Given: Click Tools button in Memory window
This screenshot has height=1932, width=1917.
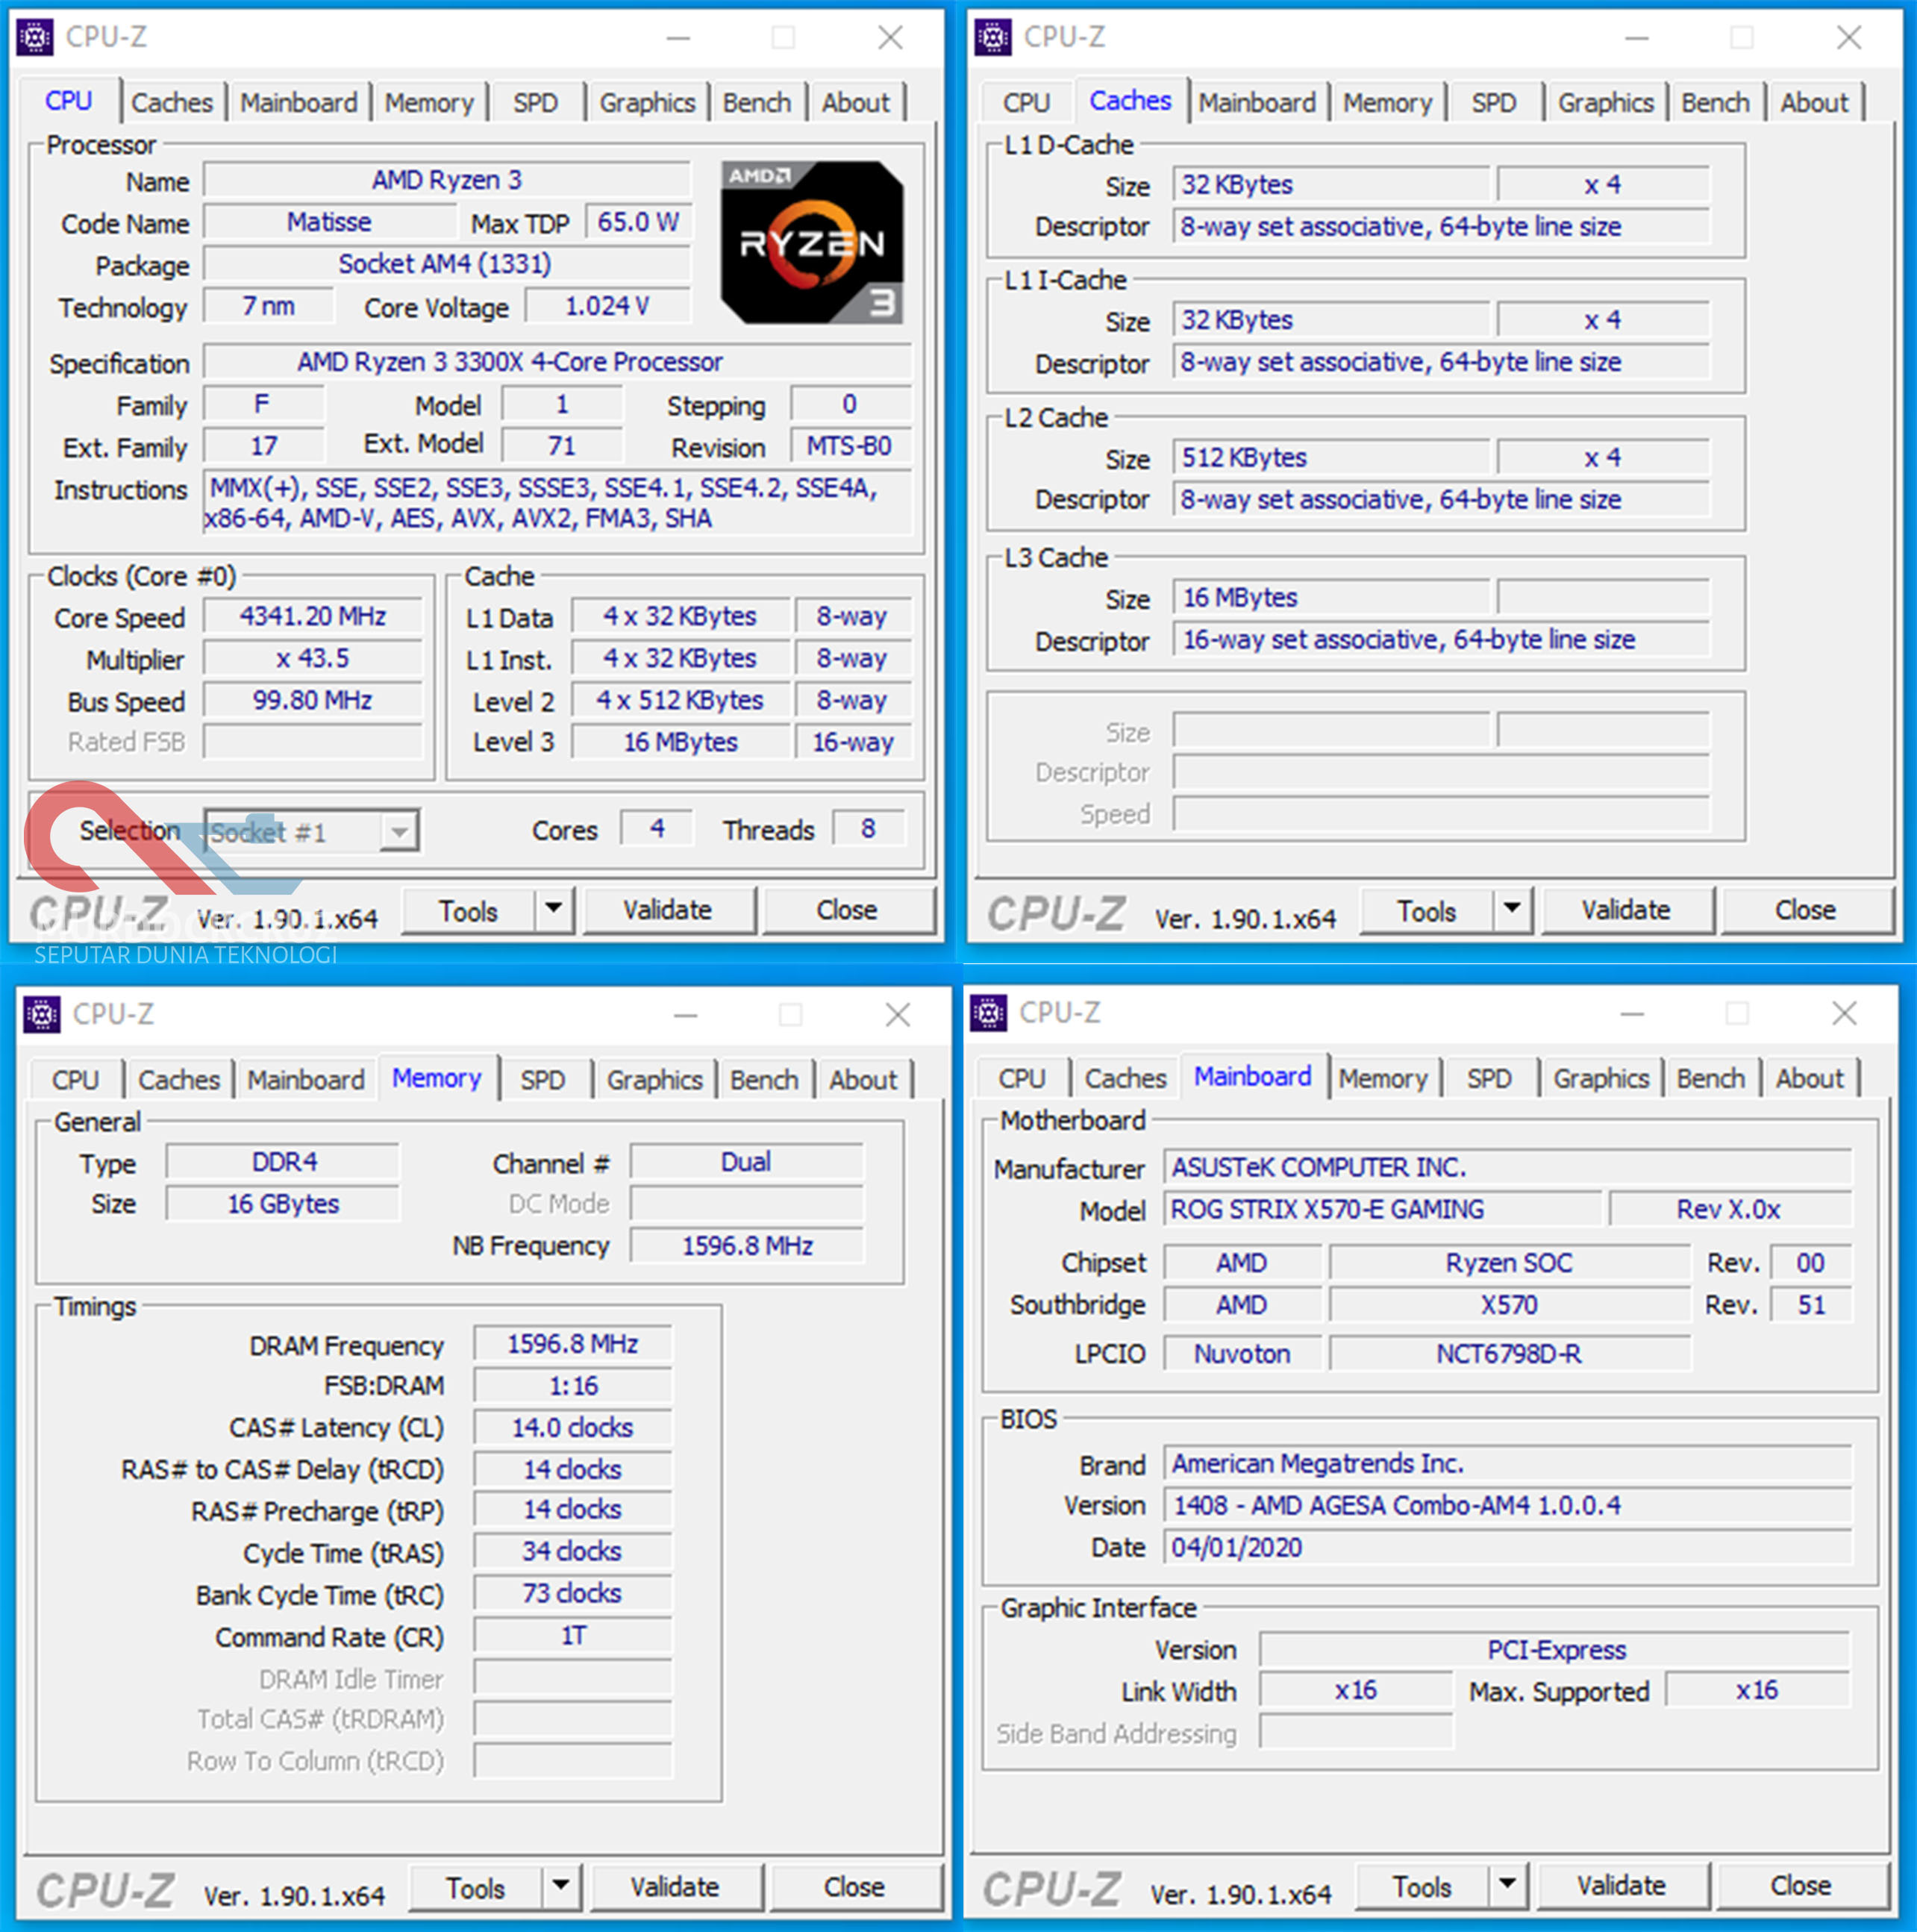Looking at the screenshot, I should (x=475, y=1888).
